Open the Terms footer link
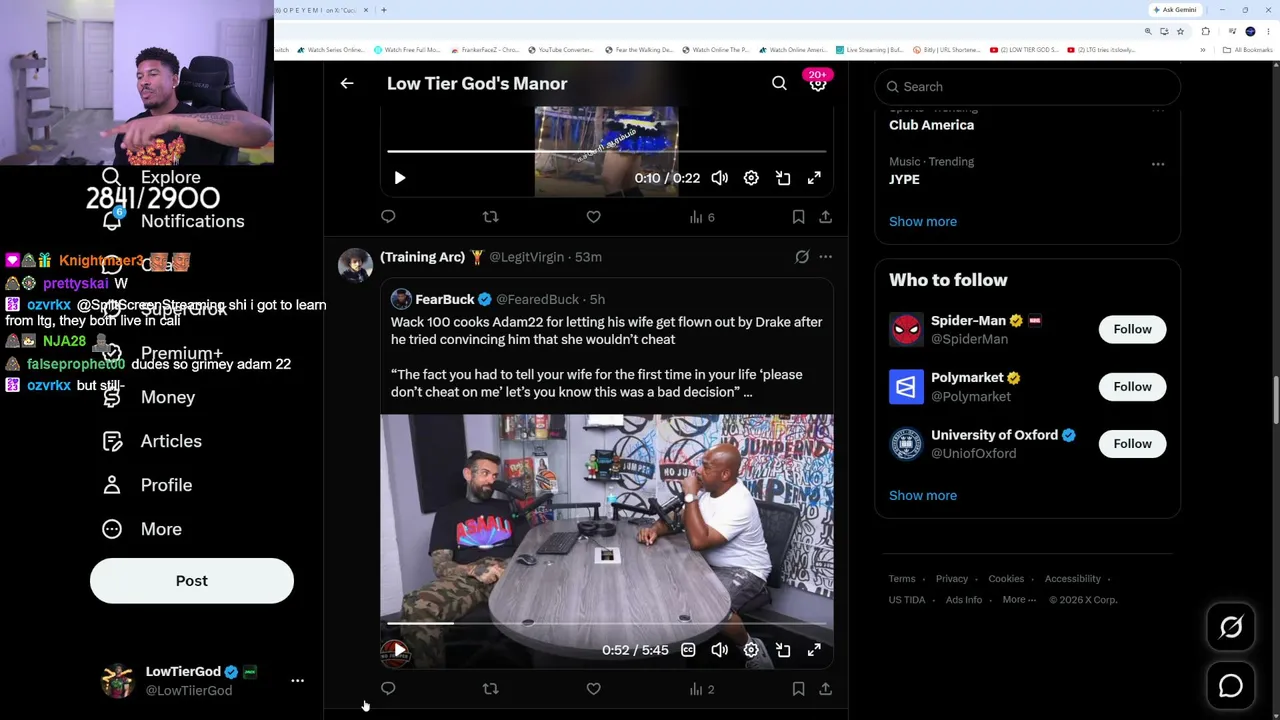The image size is (1280, 720). pyautogui.click(x=902, y=579)
